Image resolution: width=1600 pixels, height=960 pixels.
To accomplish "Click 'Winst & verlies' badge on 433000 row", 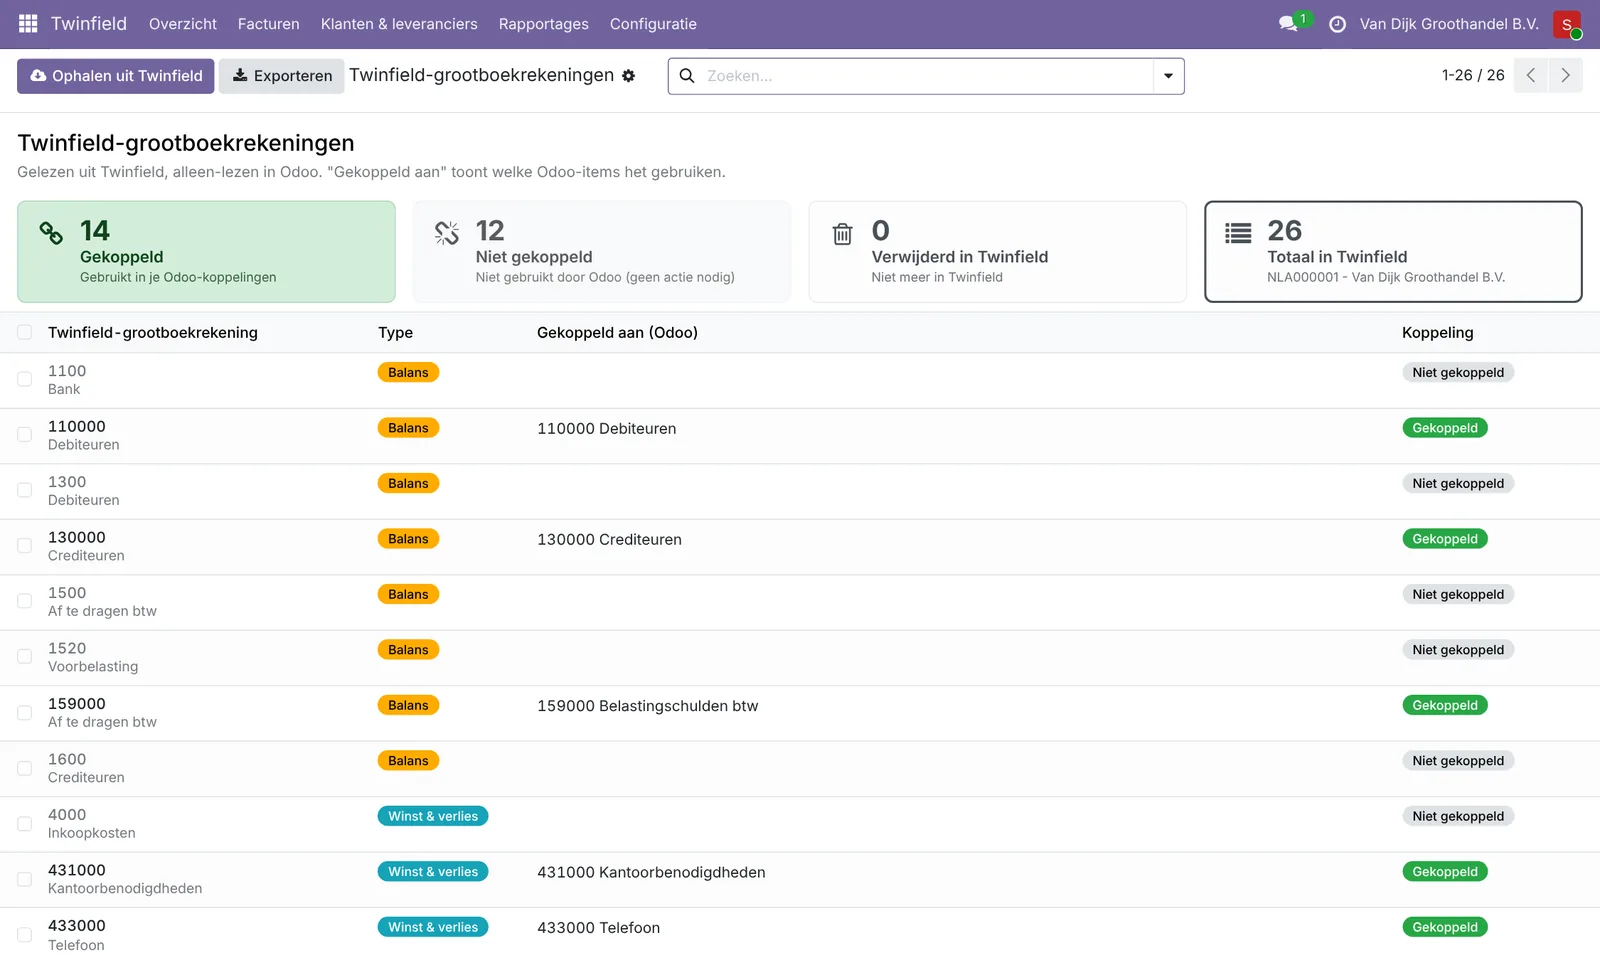I will click(x=433, y=927).
